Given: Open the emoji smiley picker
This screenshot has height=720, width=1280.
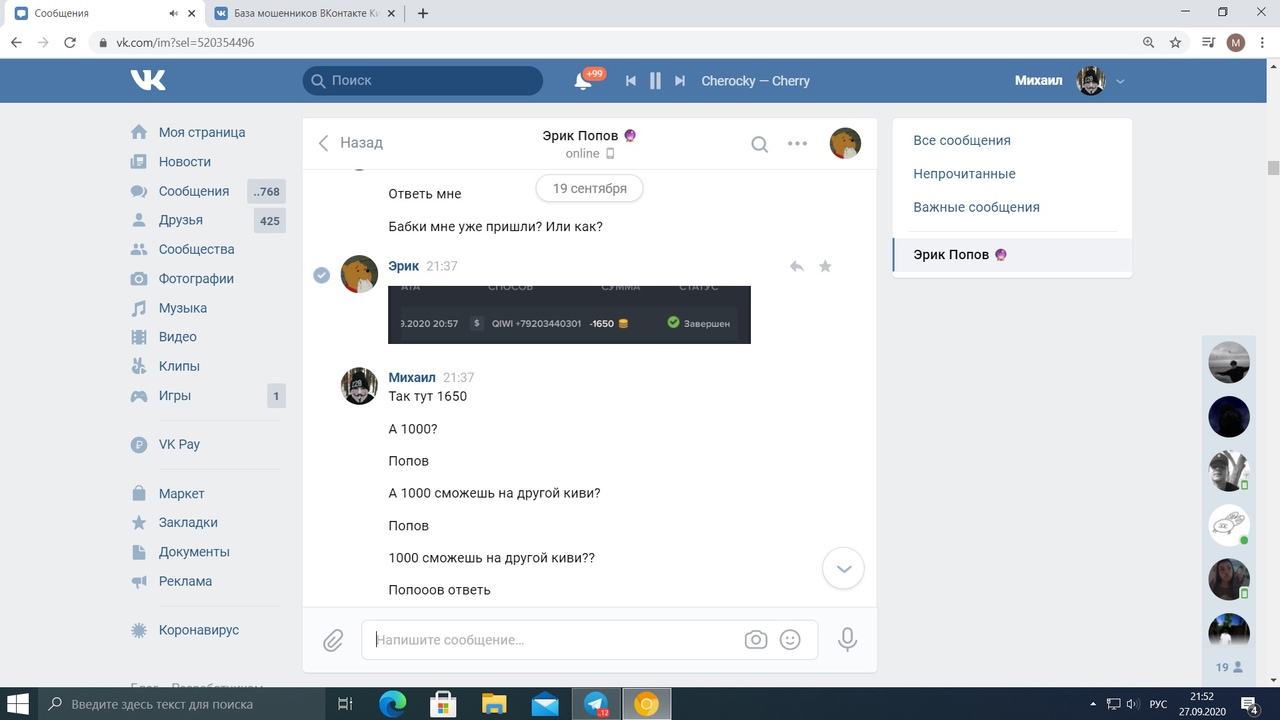Looking at the screenshot, I should pos(790,640).
